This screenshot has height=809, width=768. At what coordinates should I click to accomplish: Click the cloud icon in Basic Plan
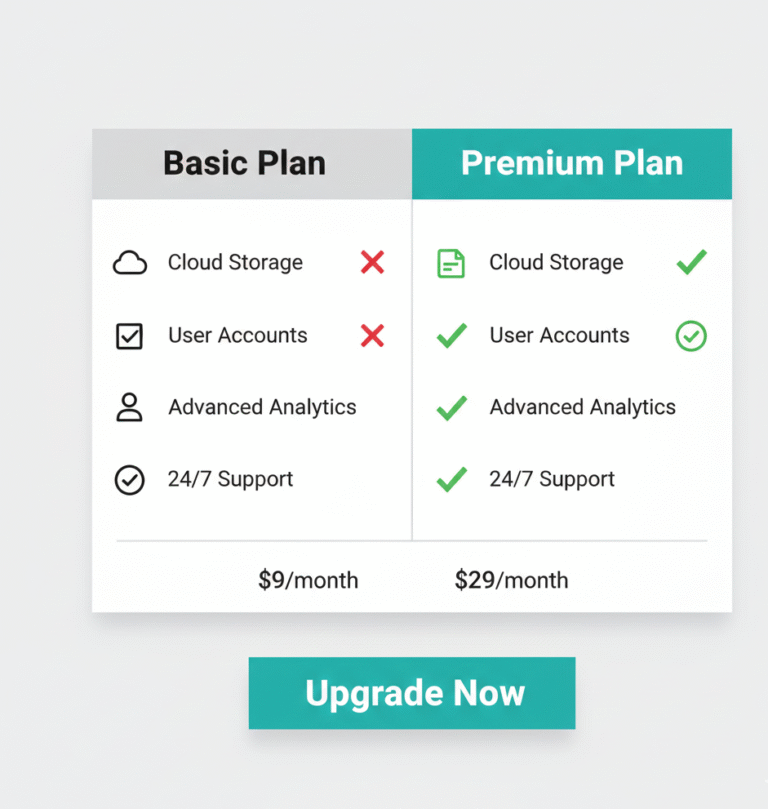coord(130,263)
